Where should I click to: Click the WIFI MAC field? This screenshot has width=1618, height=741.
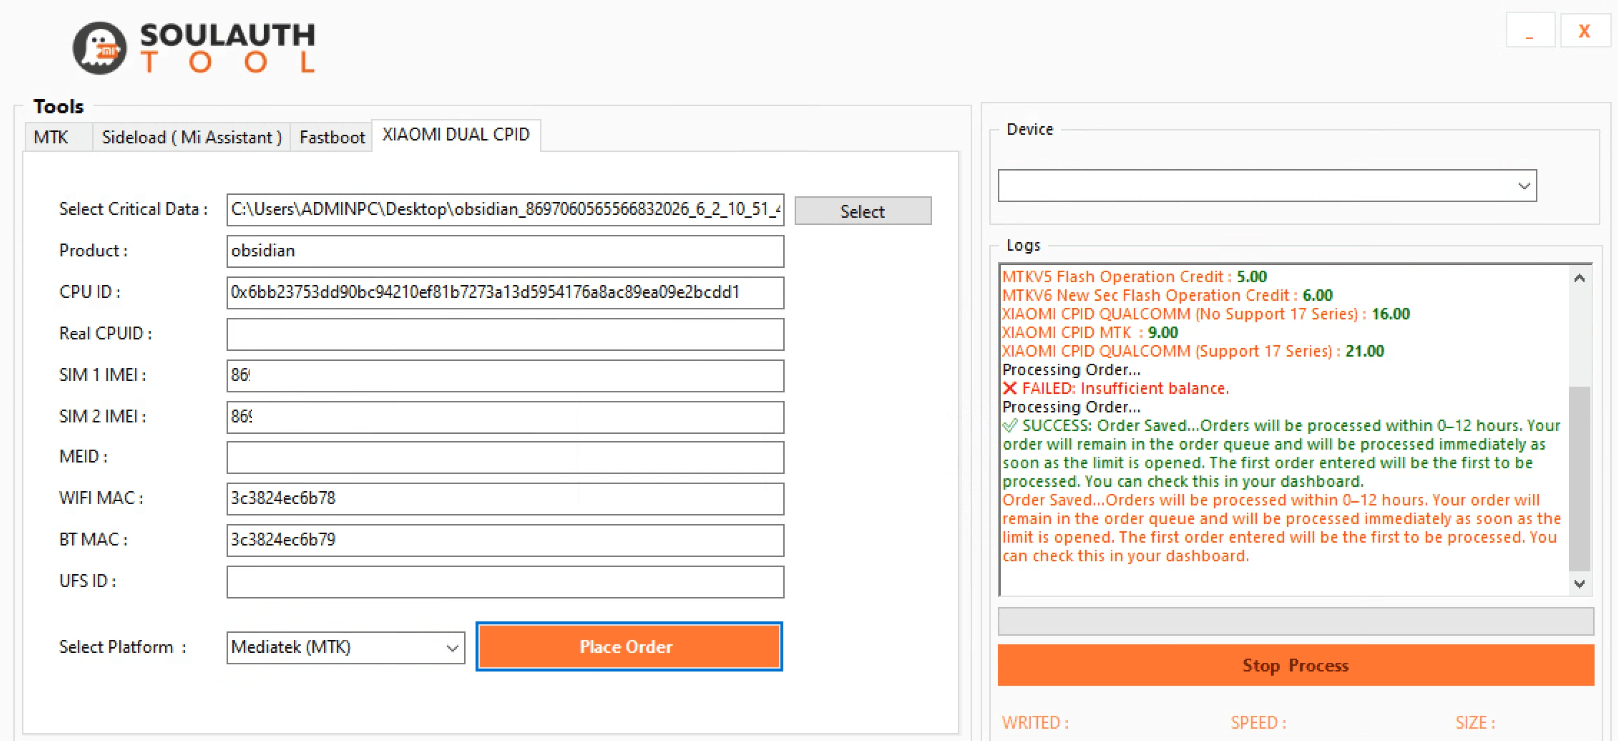click(505, 498)
